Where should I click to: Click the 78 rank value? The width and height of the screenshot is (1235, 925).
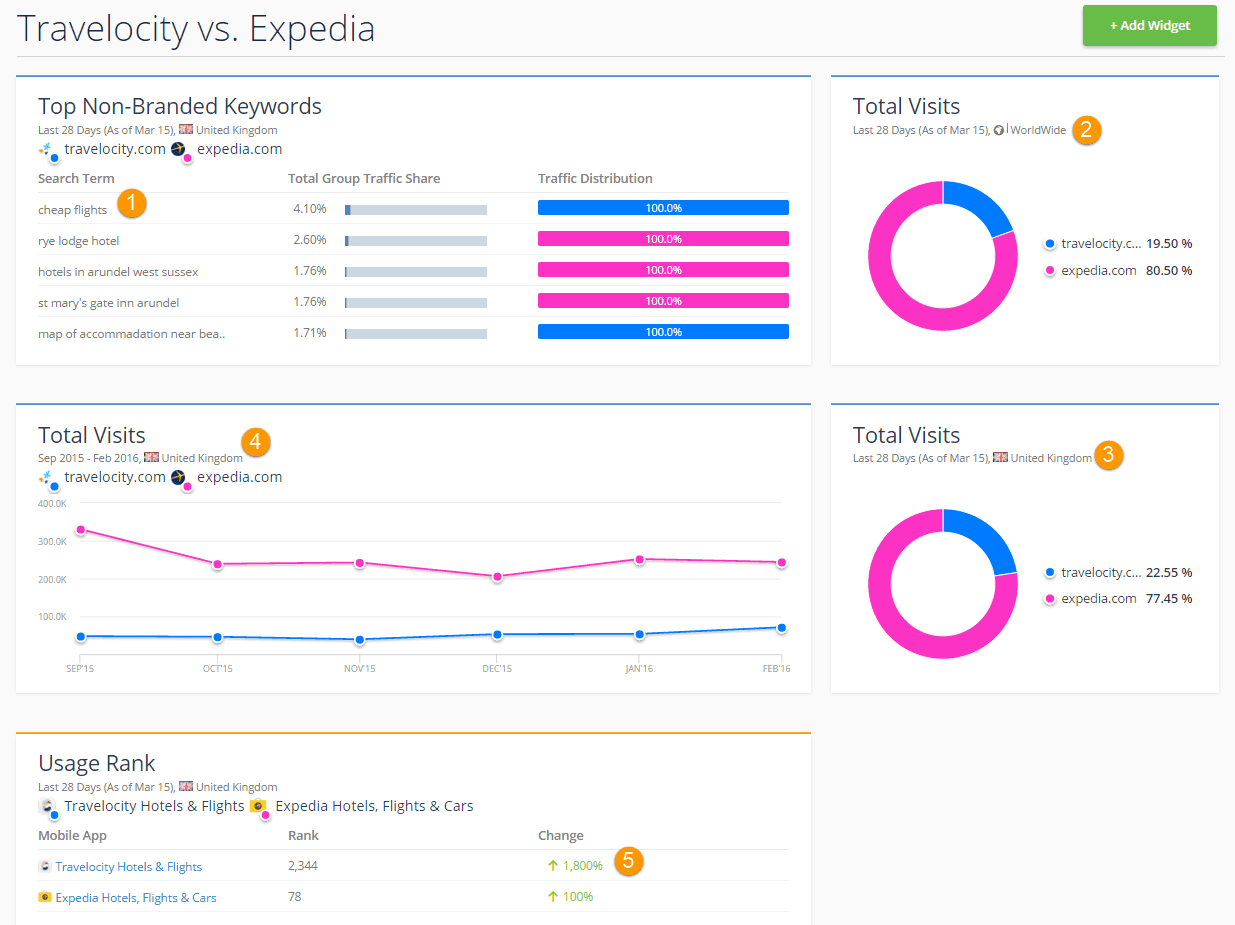295,897
